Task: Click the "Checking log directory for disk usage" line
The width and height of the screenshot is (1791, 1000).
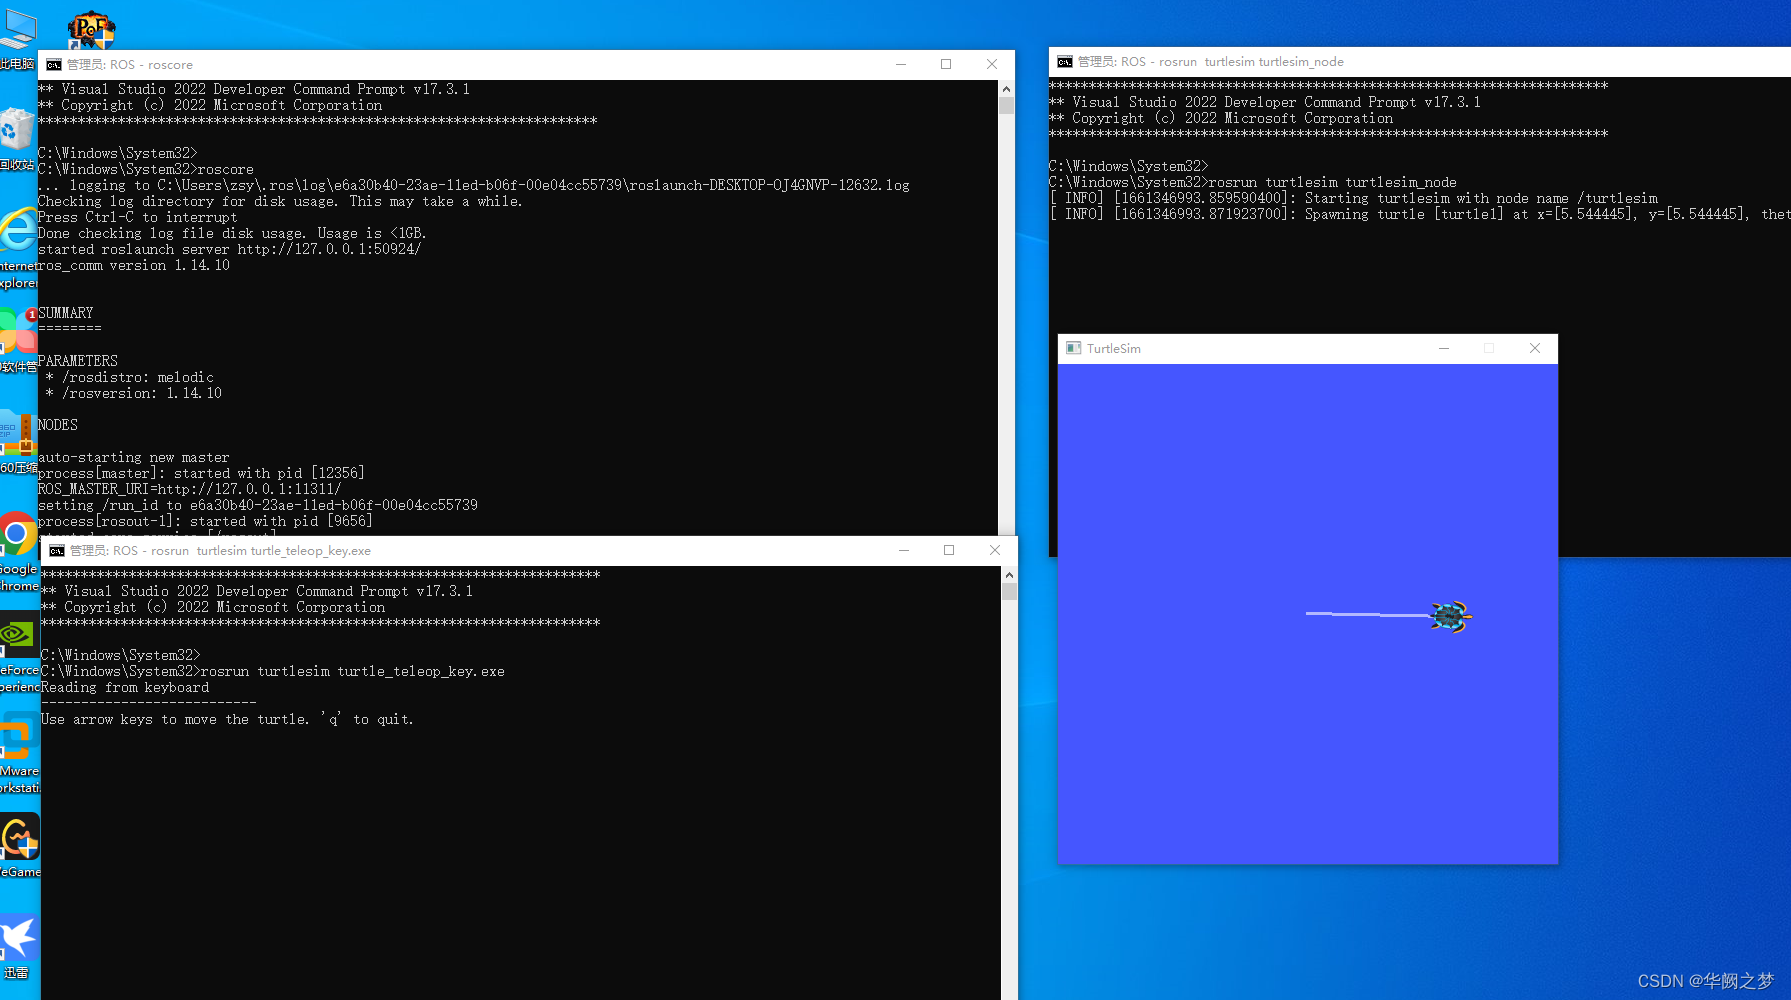Action: click(280, 201)
